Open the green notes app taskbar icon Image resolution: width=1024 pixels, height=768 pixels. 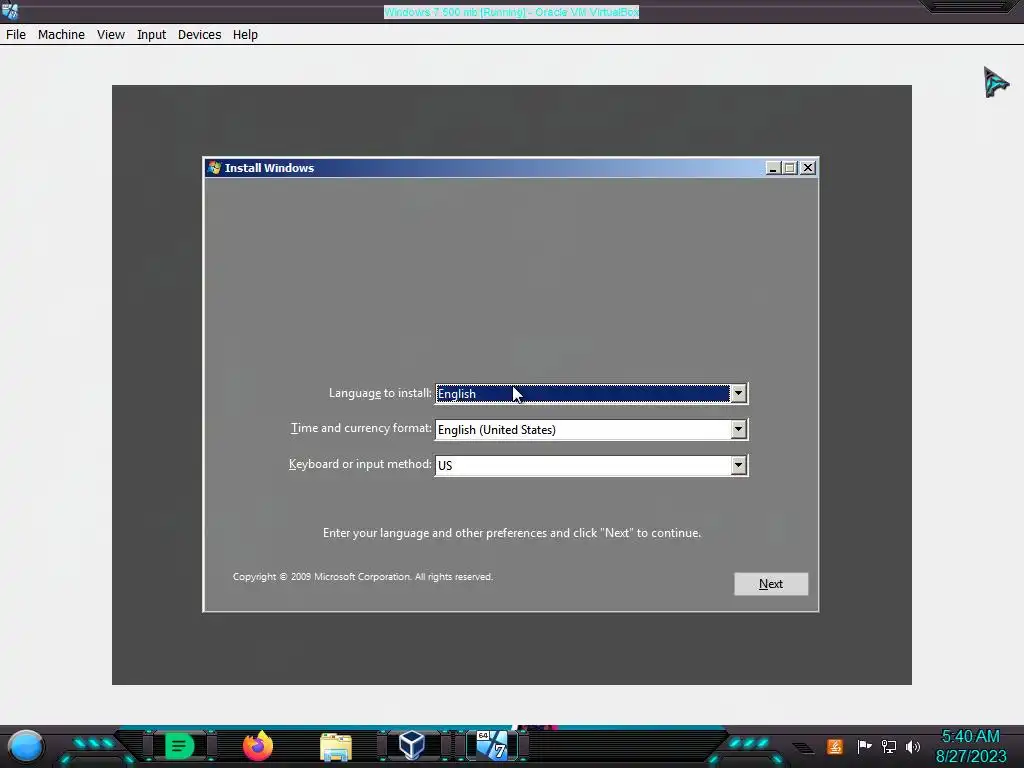click(x=179, y=746)
